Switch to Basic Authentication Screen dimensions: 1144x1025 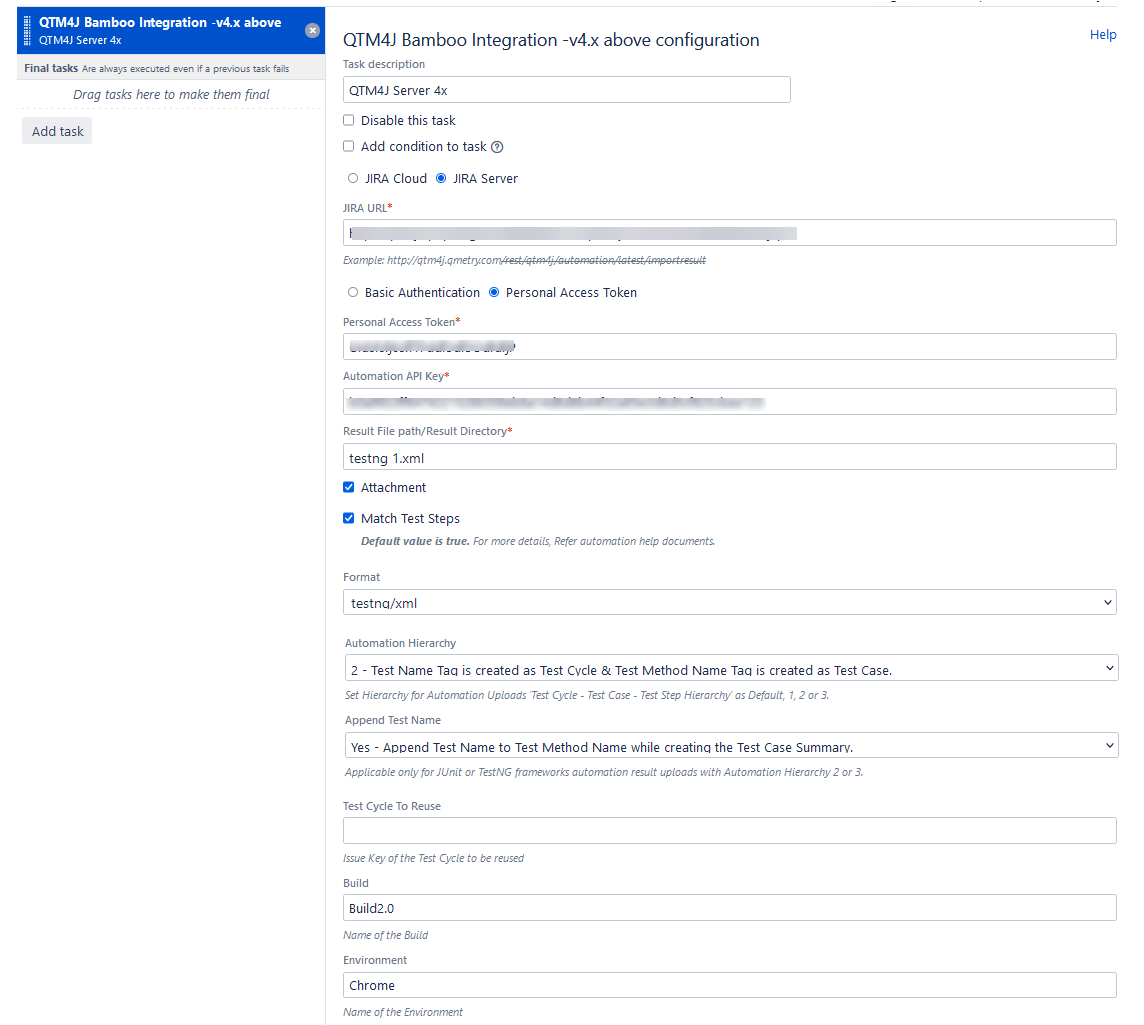[351, 292]
